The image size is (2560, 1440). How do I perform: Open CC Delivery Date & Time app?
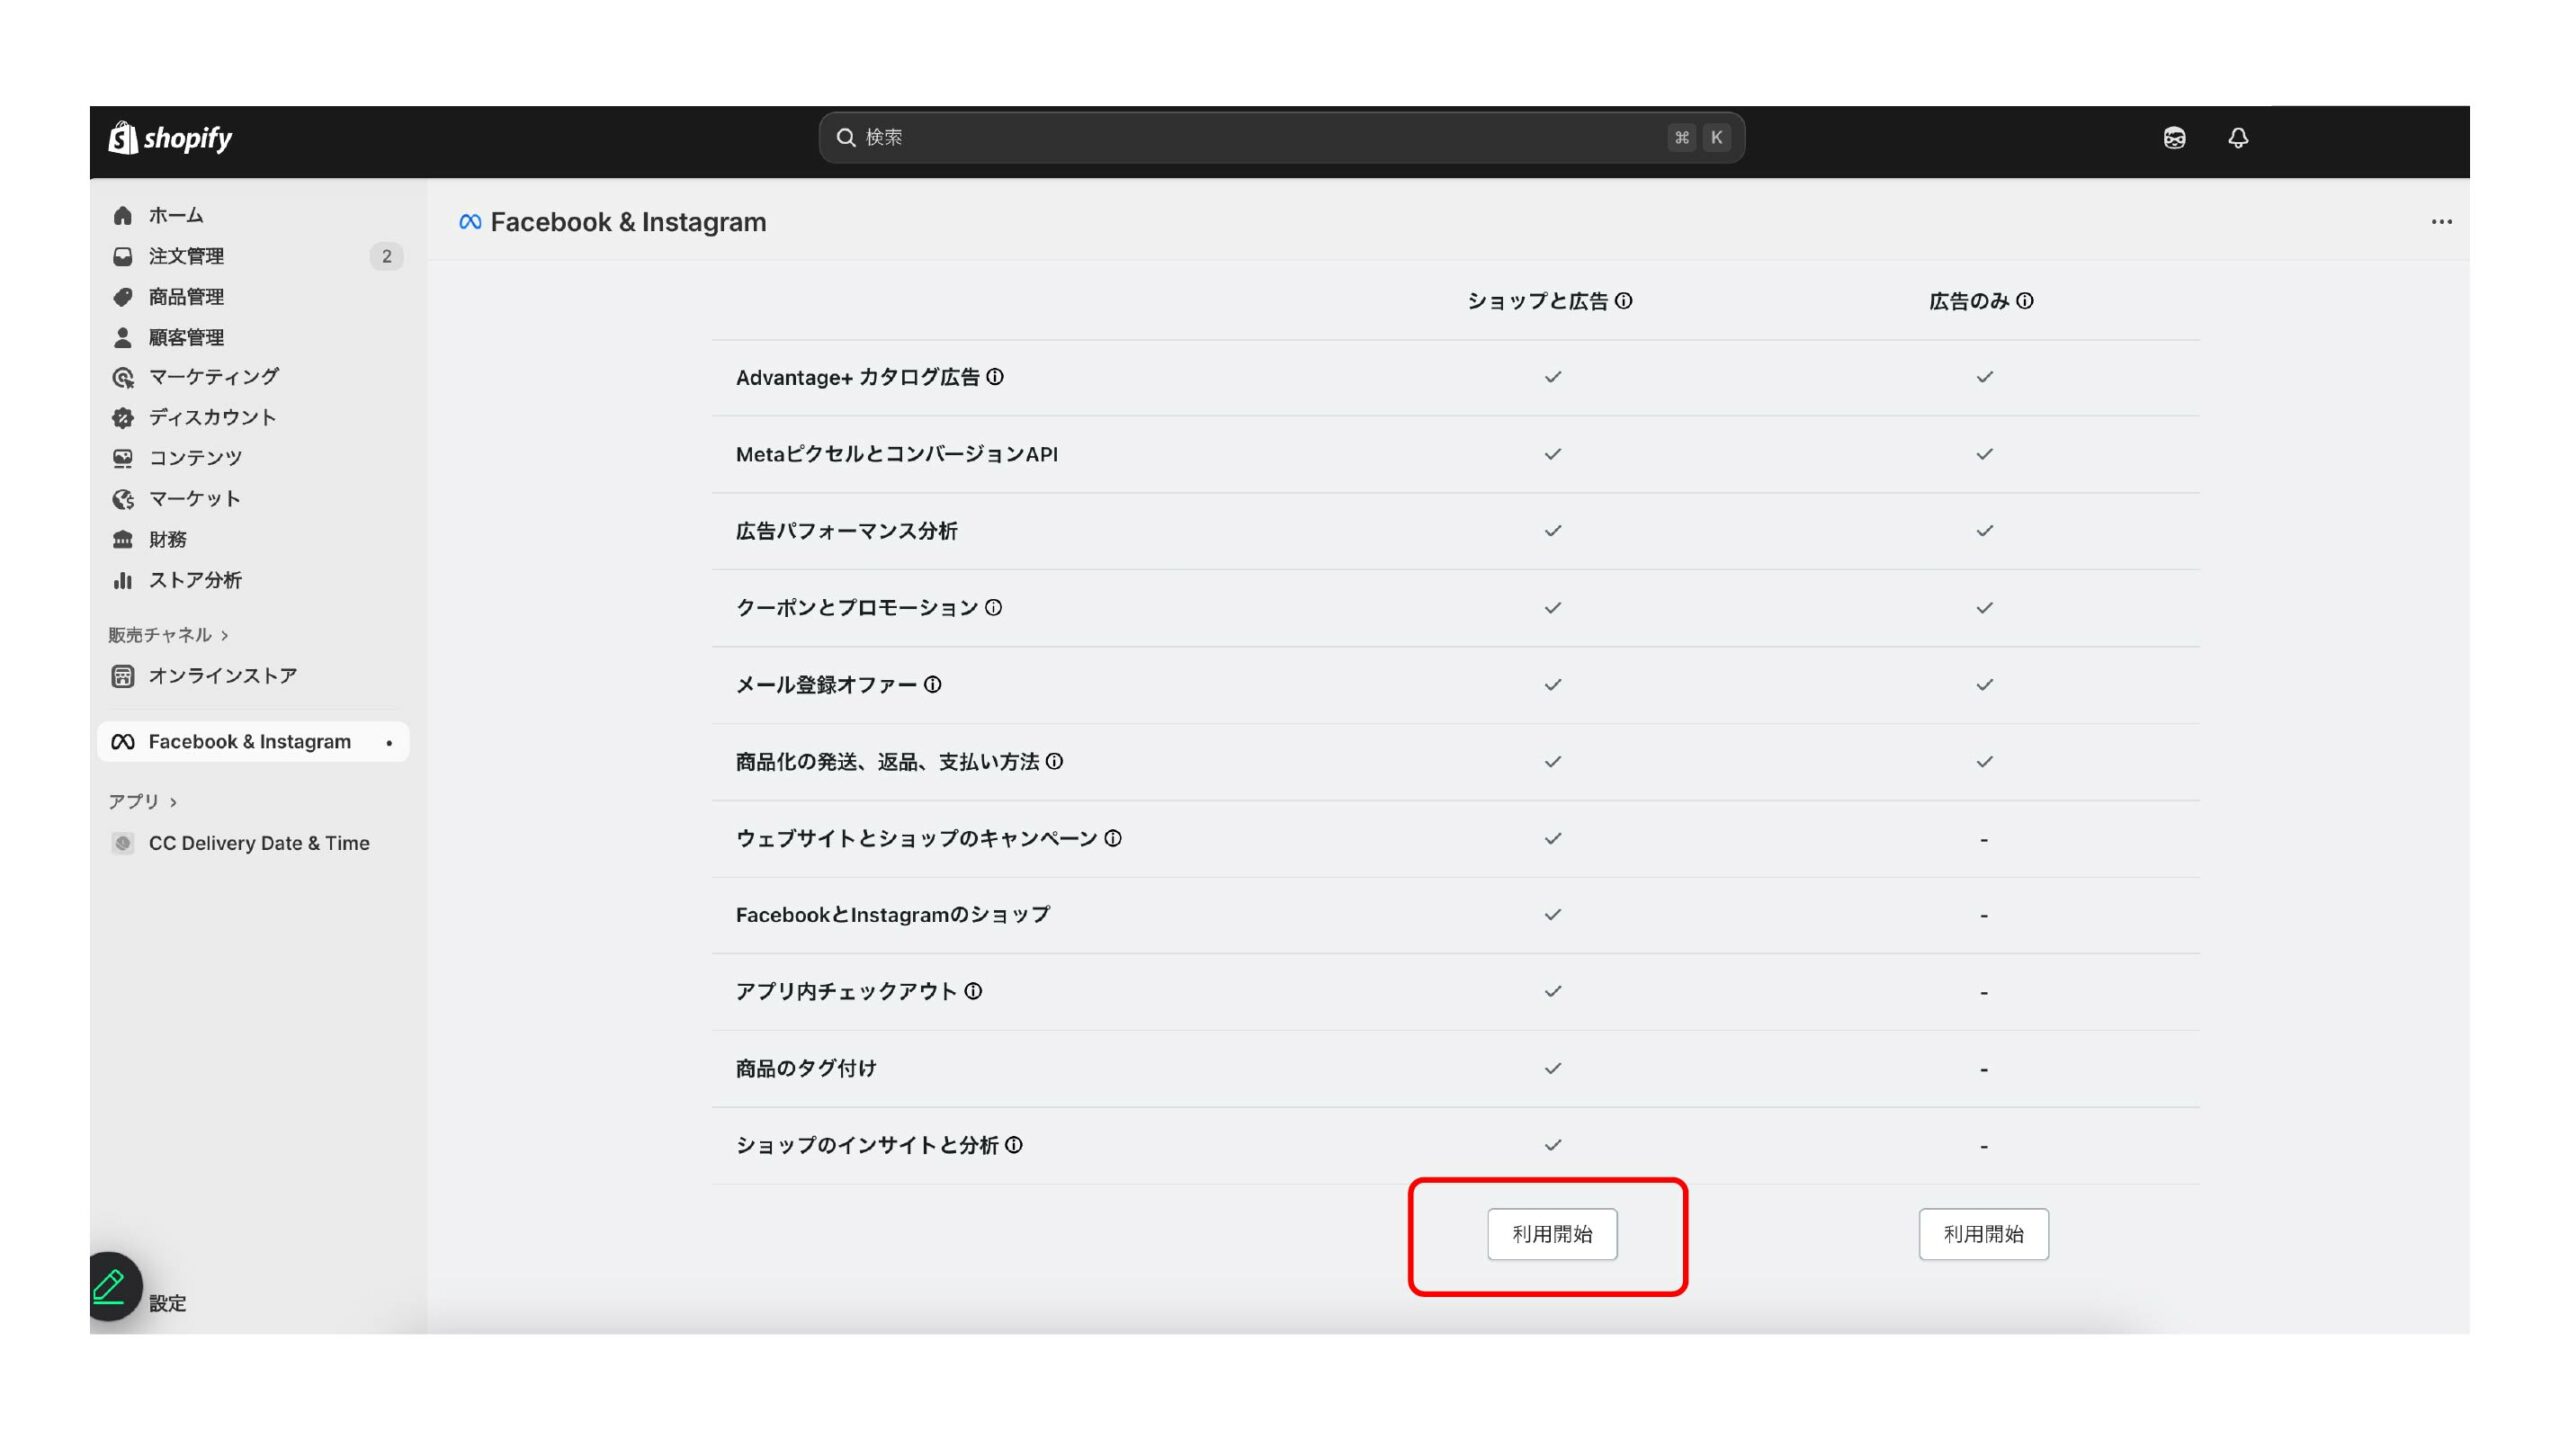click(259, 843)
